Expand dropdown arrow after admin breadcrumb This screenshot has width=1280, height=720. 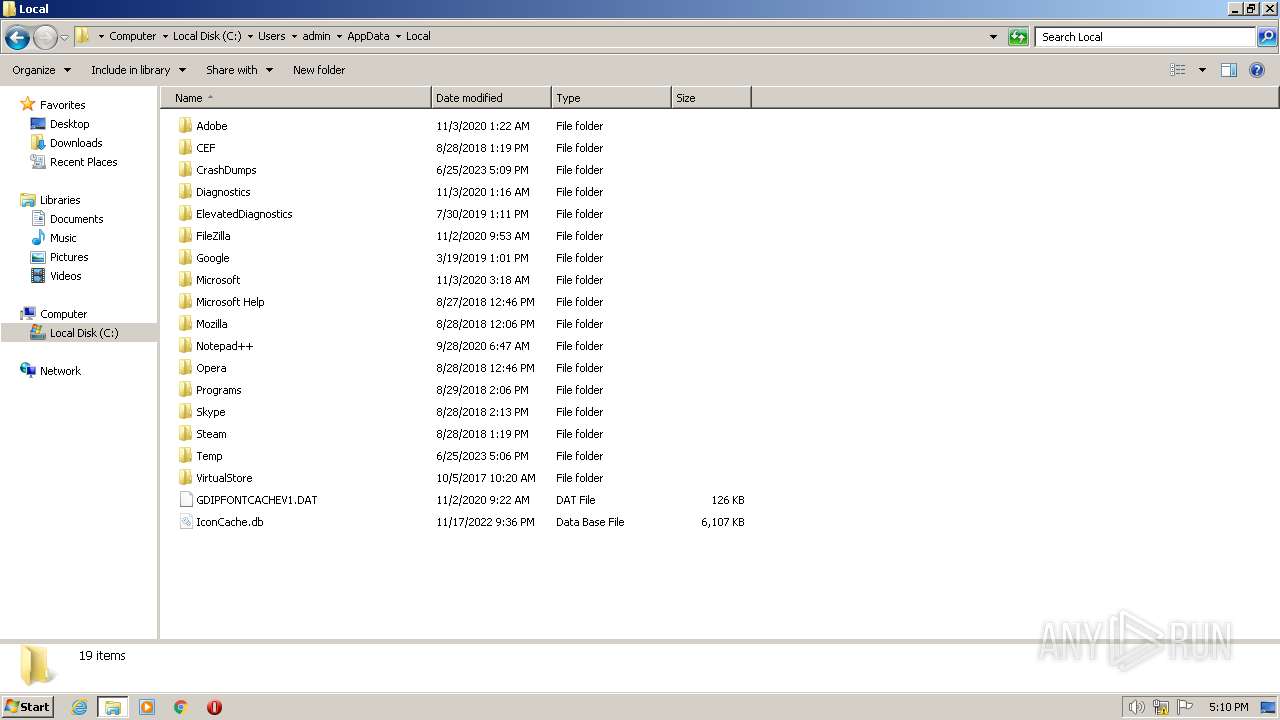339,36
